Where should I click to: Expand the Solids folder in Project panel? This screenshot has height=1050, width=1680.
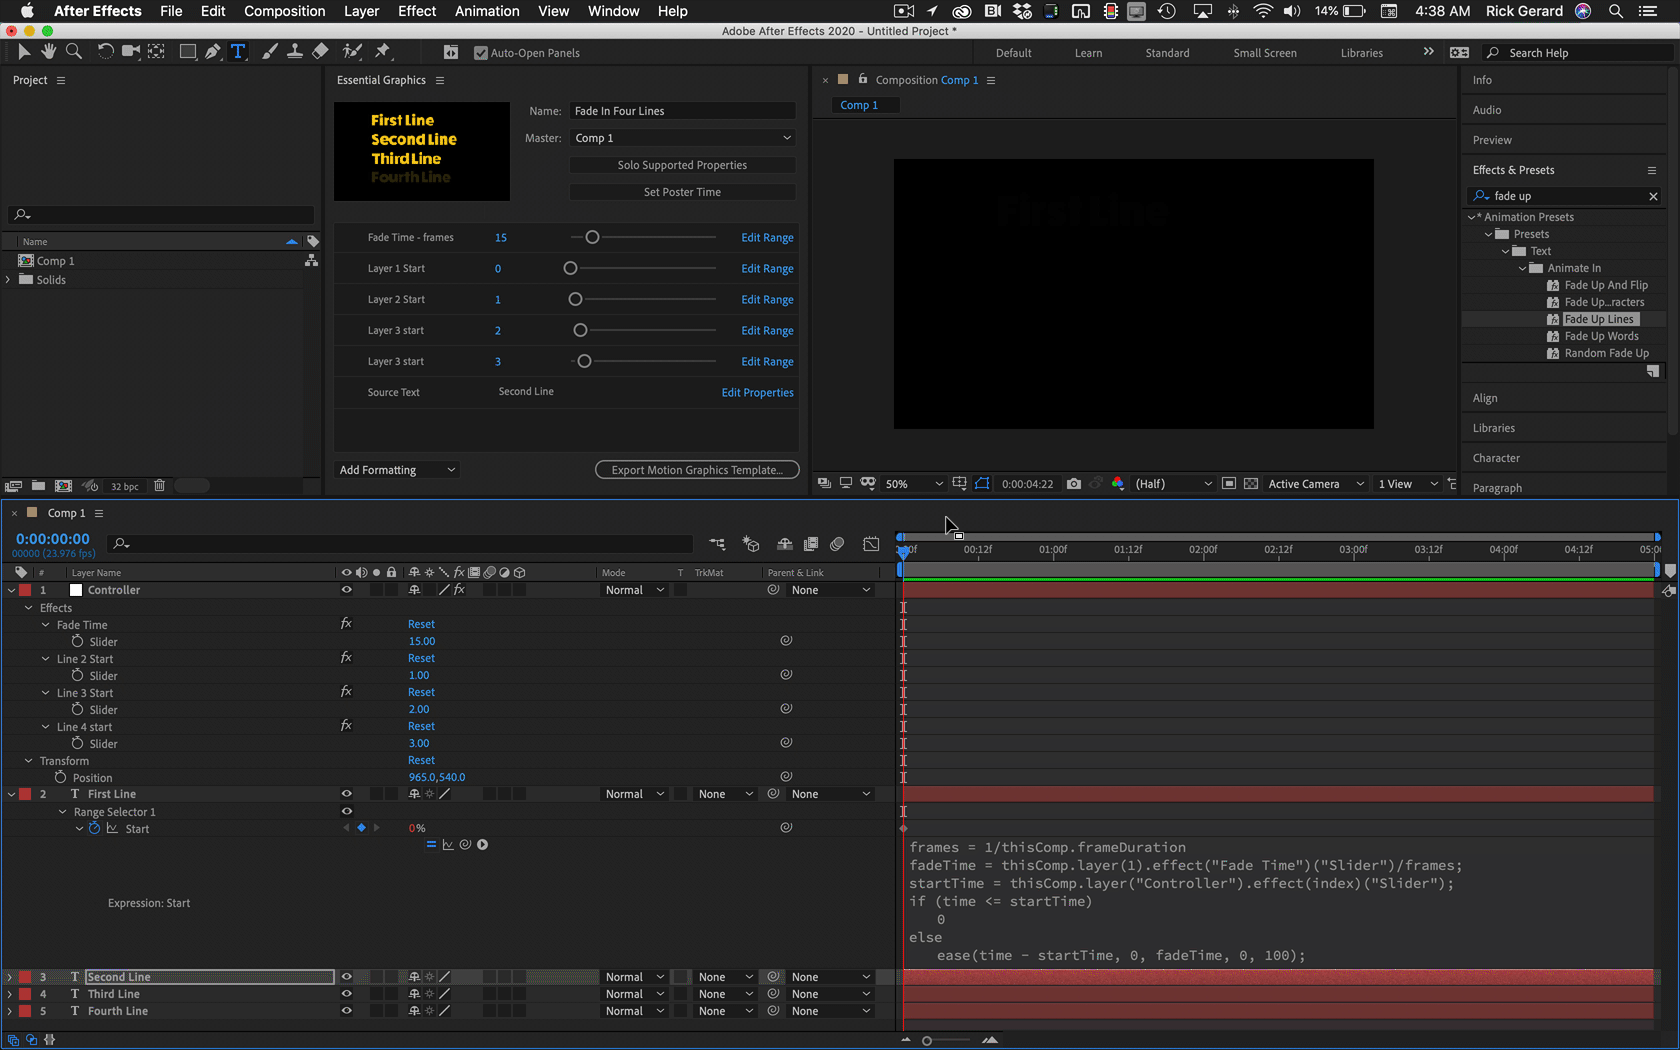9,280
